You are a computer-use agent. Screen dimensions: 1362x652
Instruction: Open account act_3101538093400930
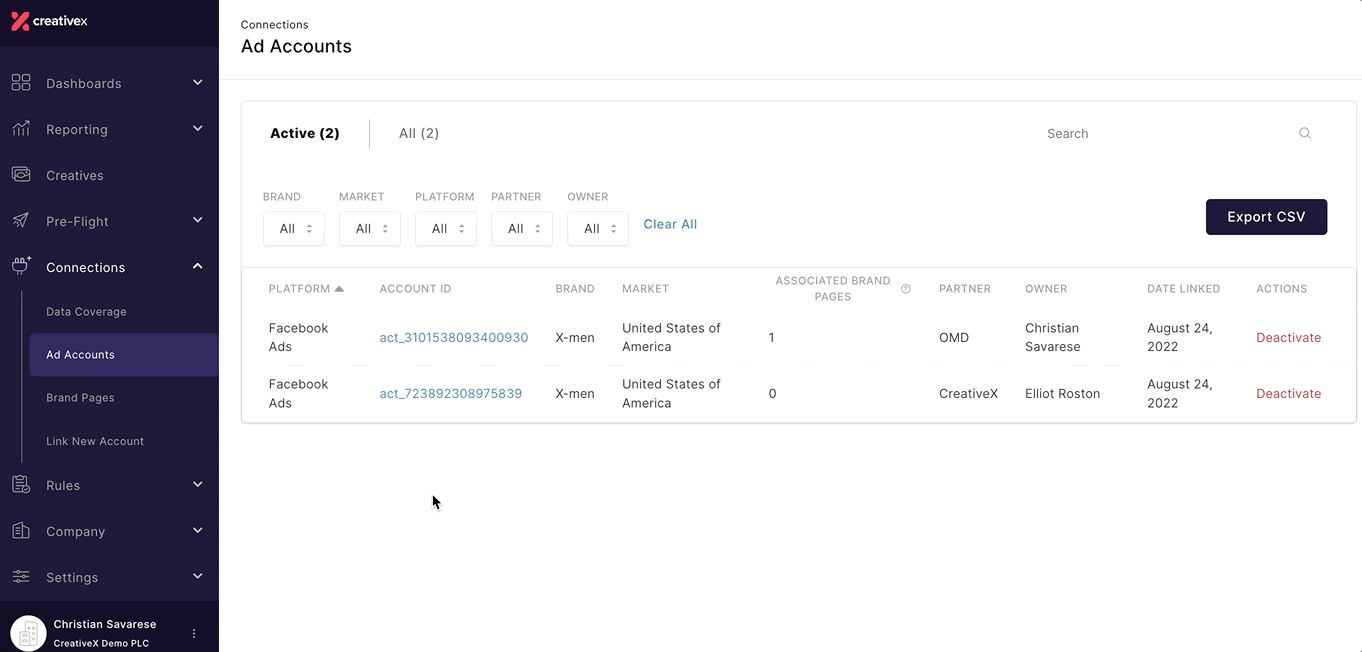tap(454, 338)
